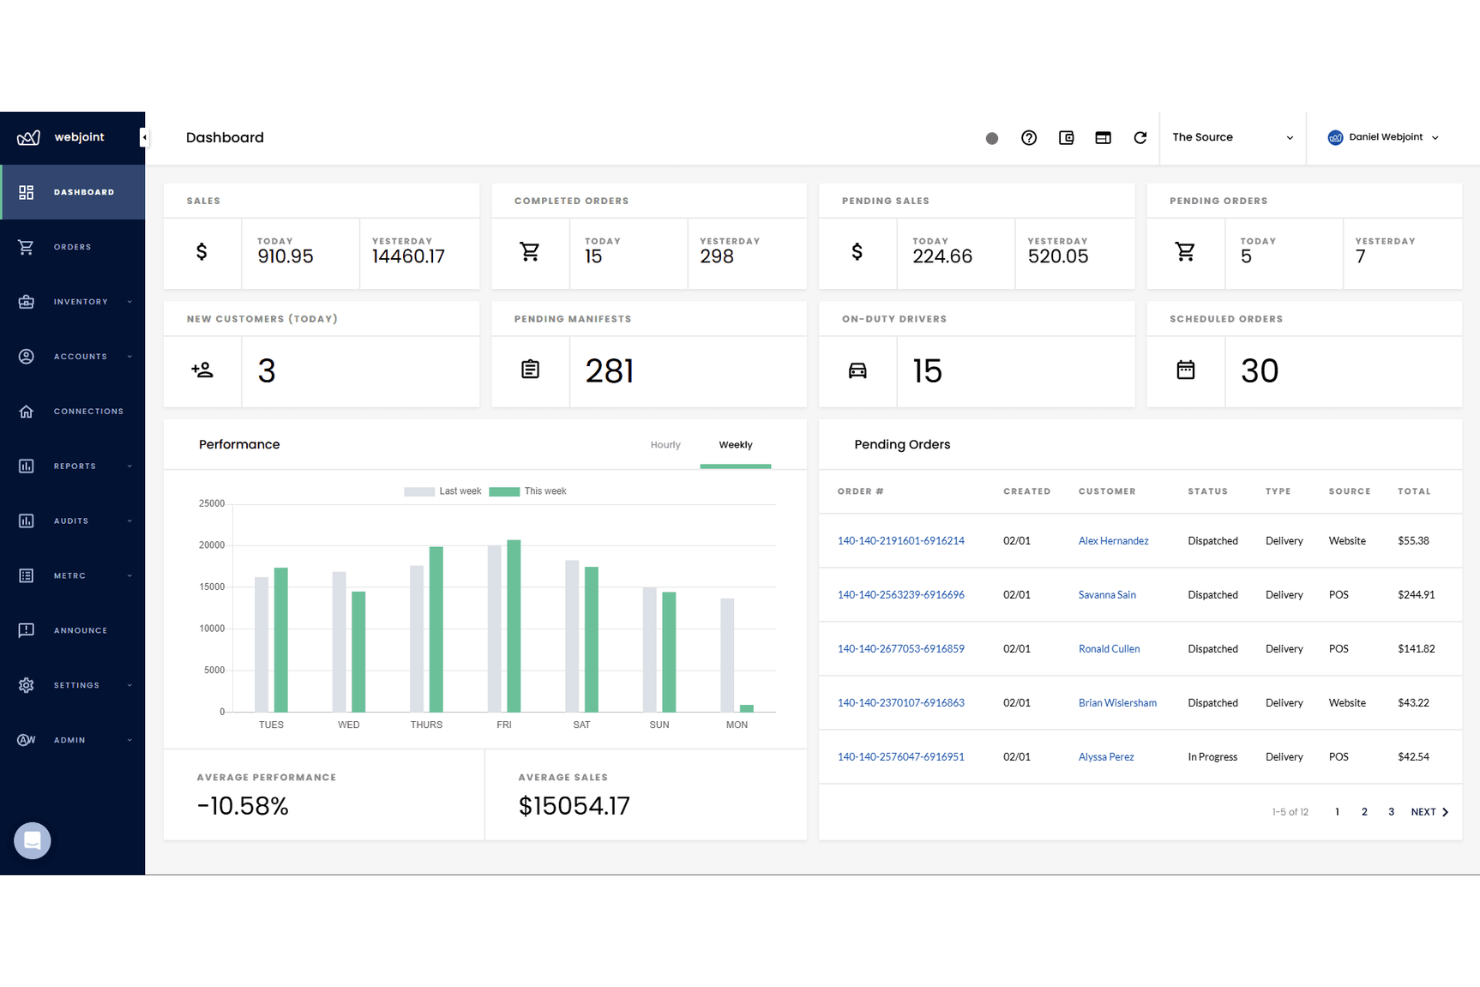Click the Accounts sidebar icon
1480x987 pixels.
(x=26, y=357)
